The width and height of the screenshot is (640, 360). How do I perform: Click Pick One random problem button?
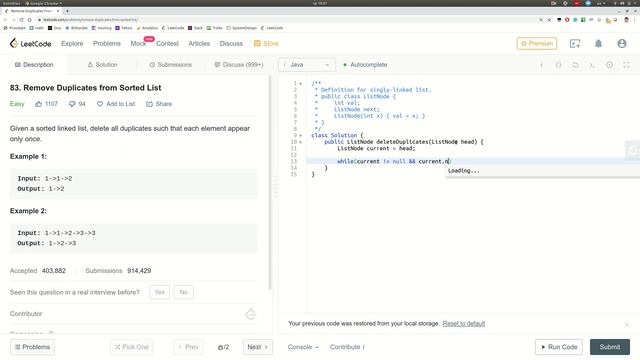pyautogui.click(x=131, y=347)
